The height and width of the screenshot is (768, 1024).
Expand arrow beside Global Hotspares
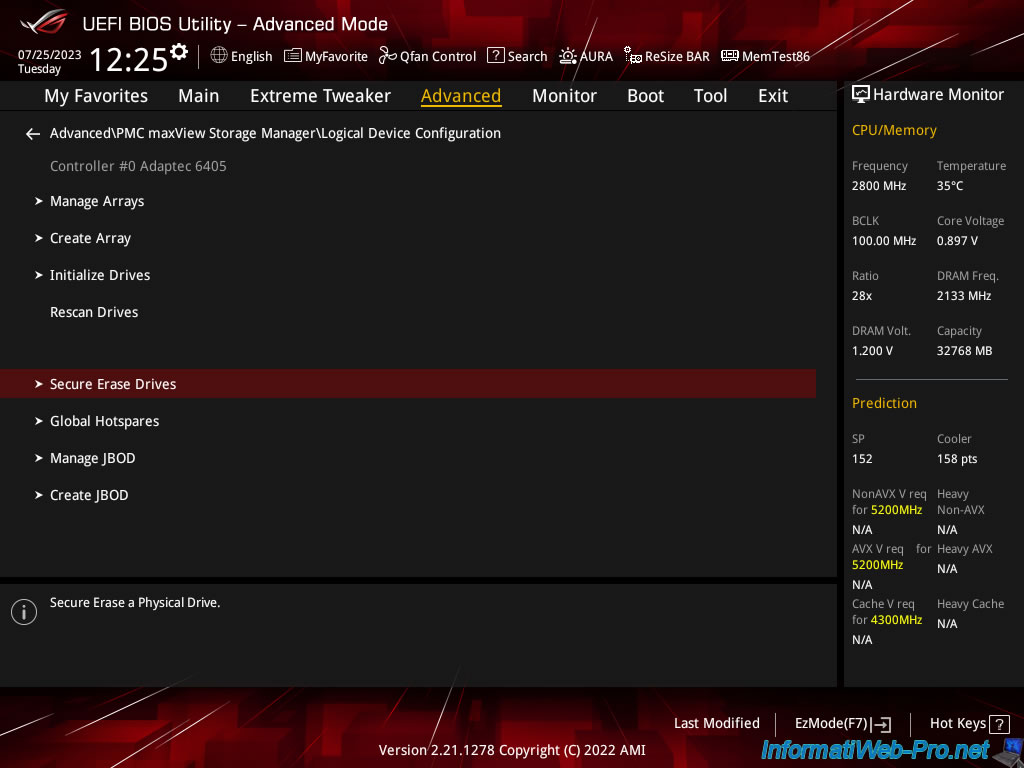[39, 421]
